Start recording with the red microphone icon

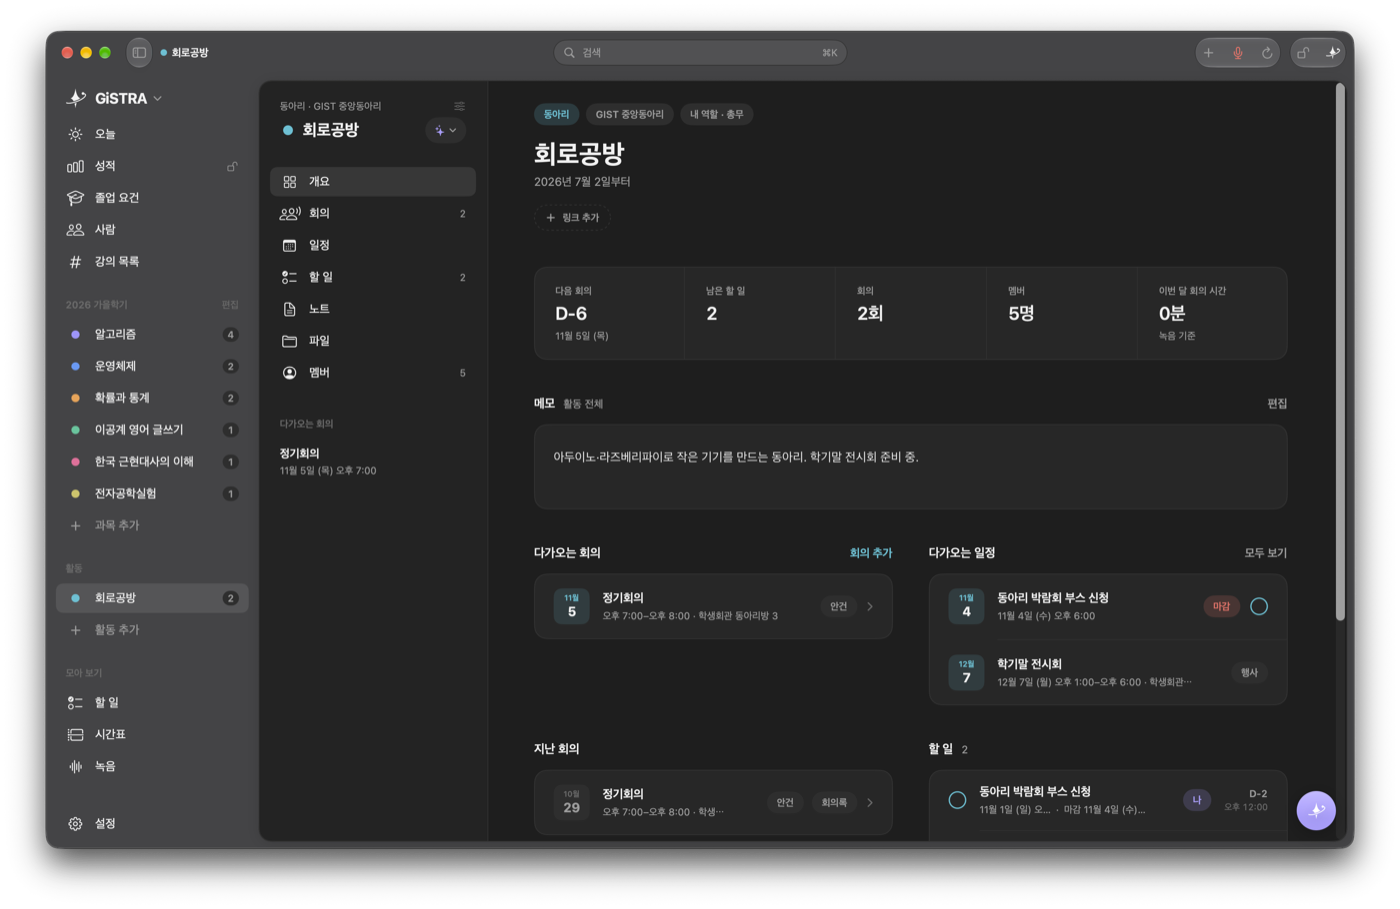point(1238,53)
